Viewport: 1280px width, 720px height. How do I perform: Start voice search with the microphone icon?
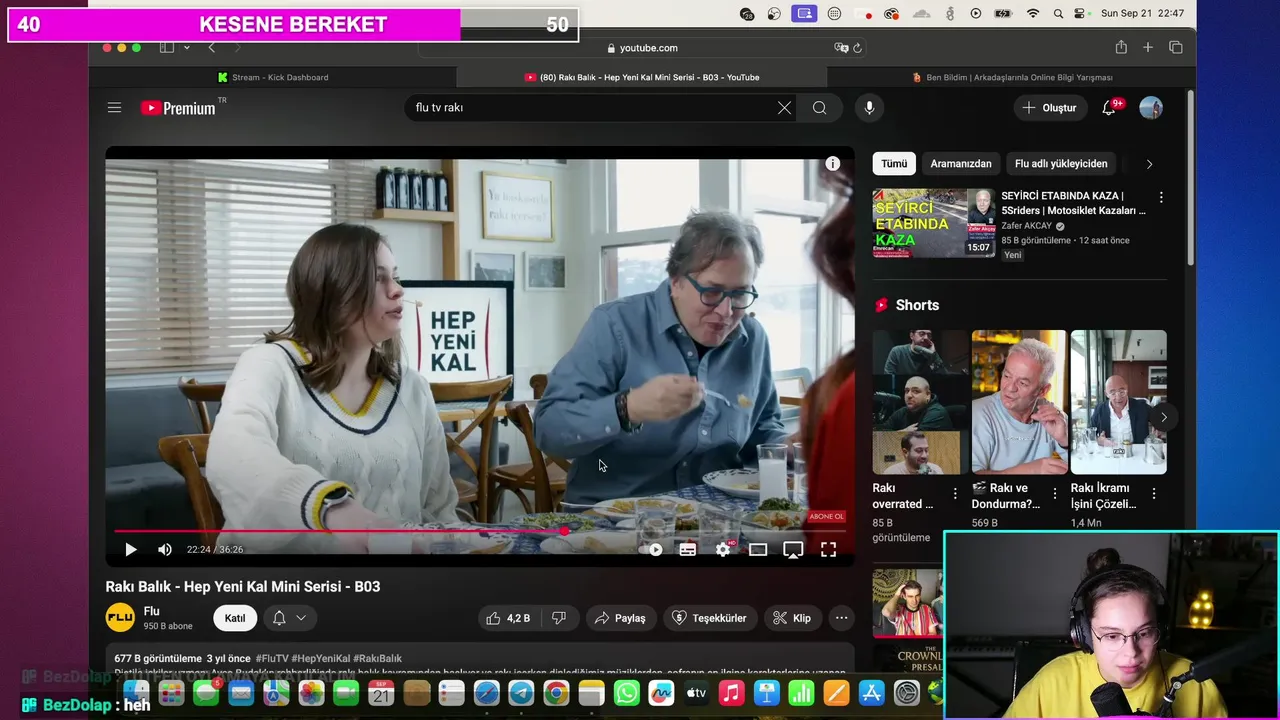[869, 108]
